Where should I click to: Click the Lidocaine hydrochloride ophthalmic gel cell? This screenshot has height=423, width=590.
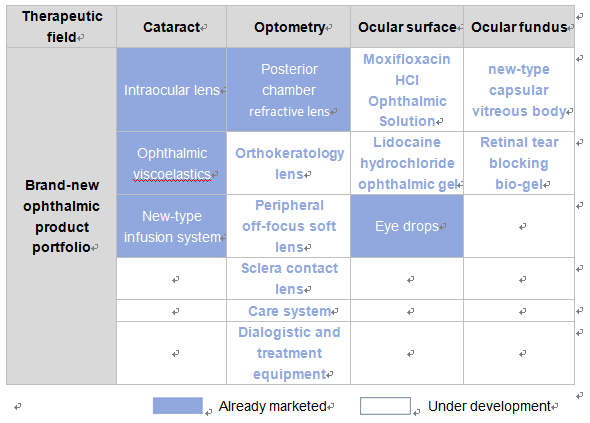point(407,163)
